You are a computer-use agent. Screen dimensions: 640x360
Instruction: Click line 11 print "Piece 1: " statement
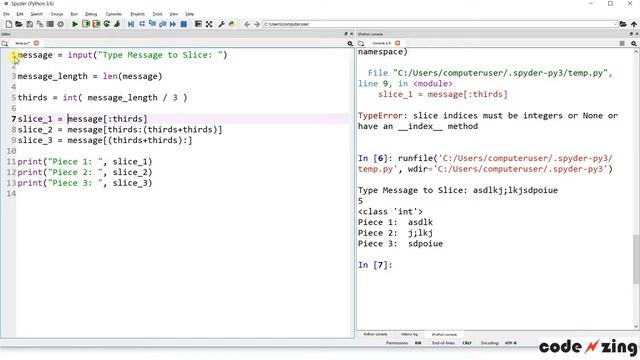click(85, 162)
